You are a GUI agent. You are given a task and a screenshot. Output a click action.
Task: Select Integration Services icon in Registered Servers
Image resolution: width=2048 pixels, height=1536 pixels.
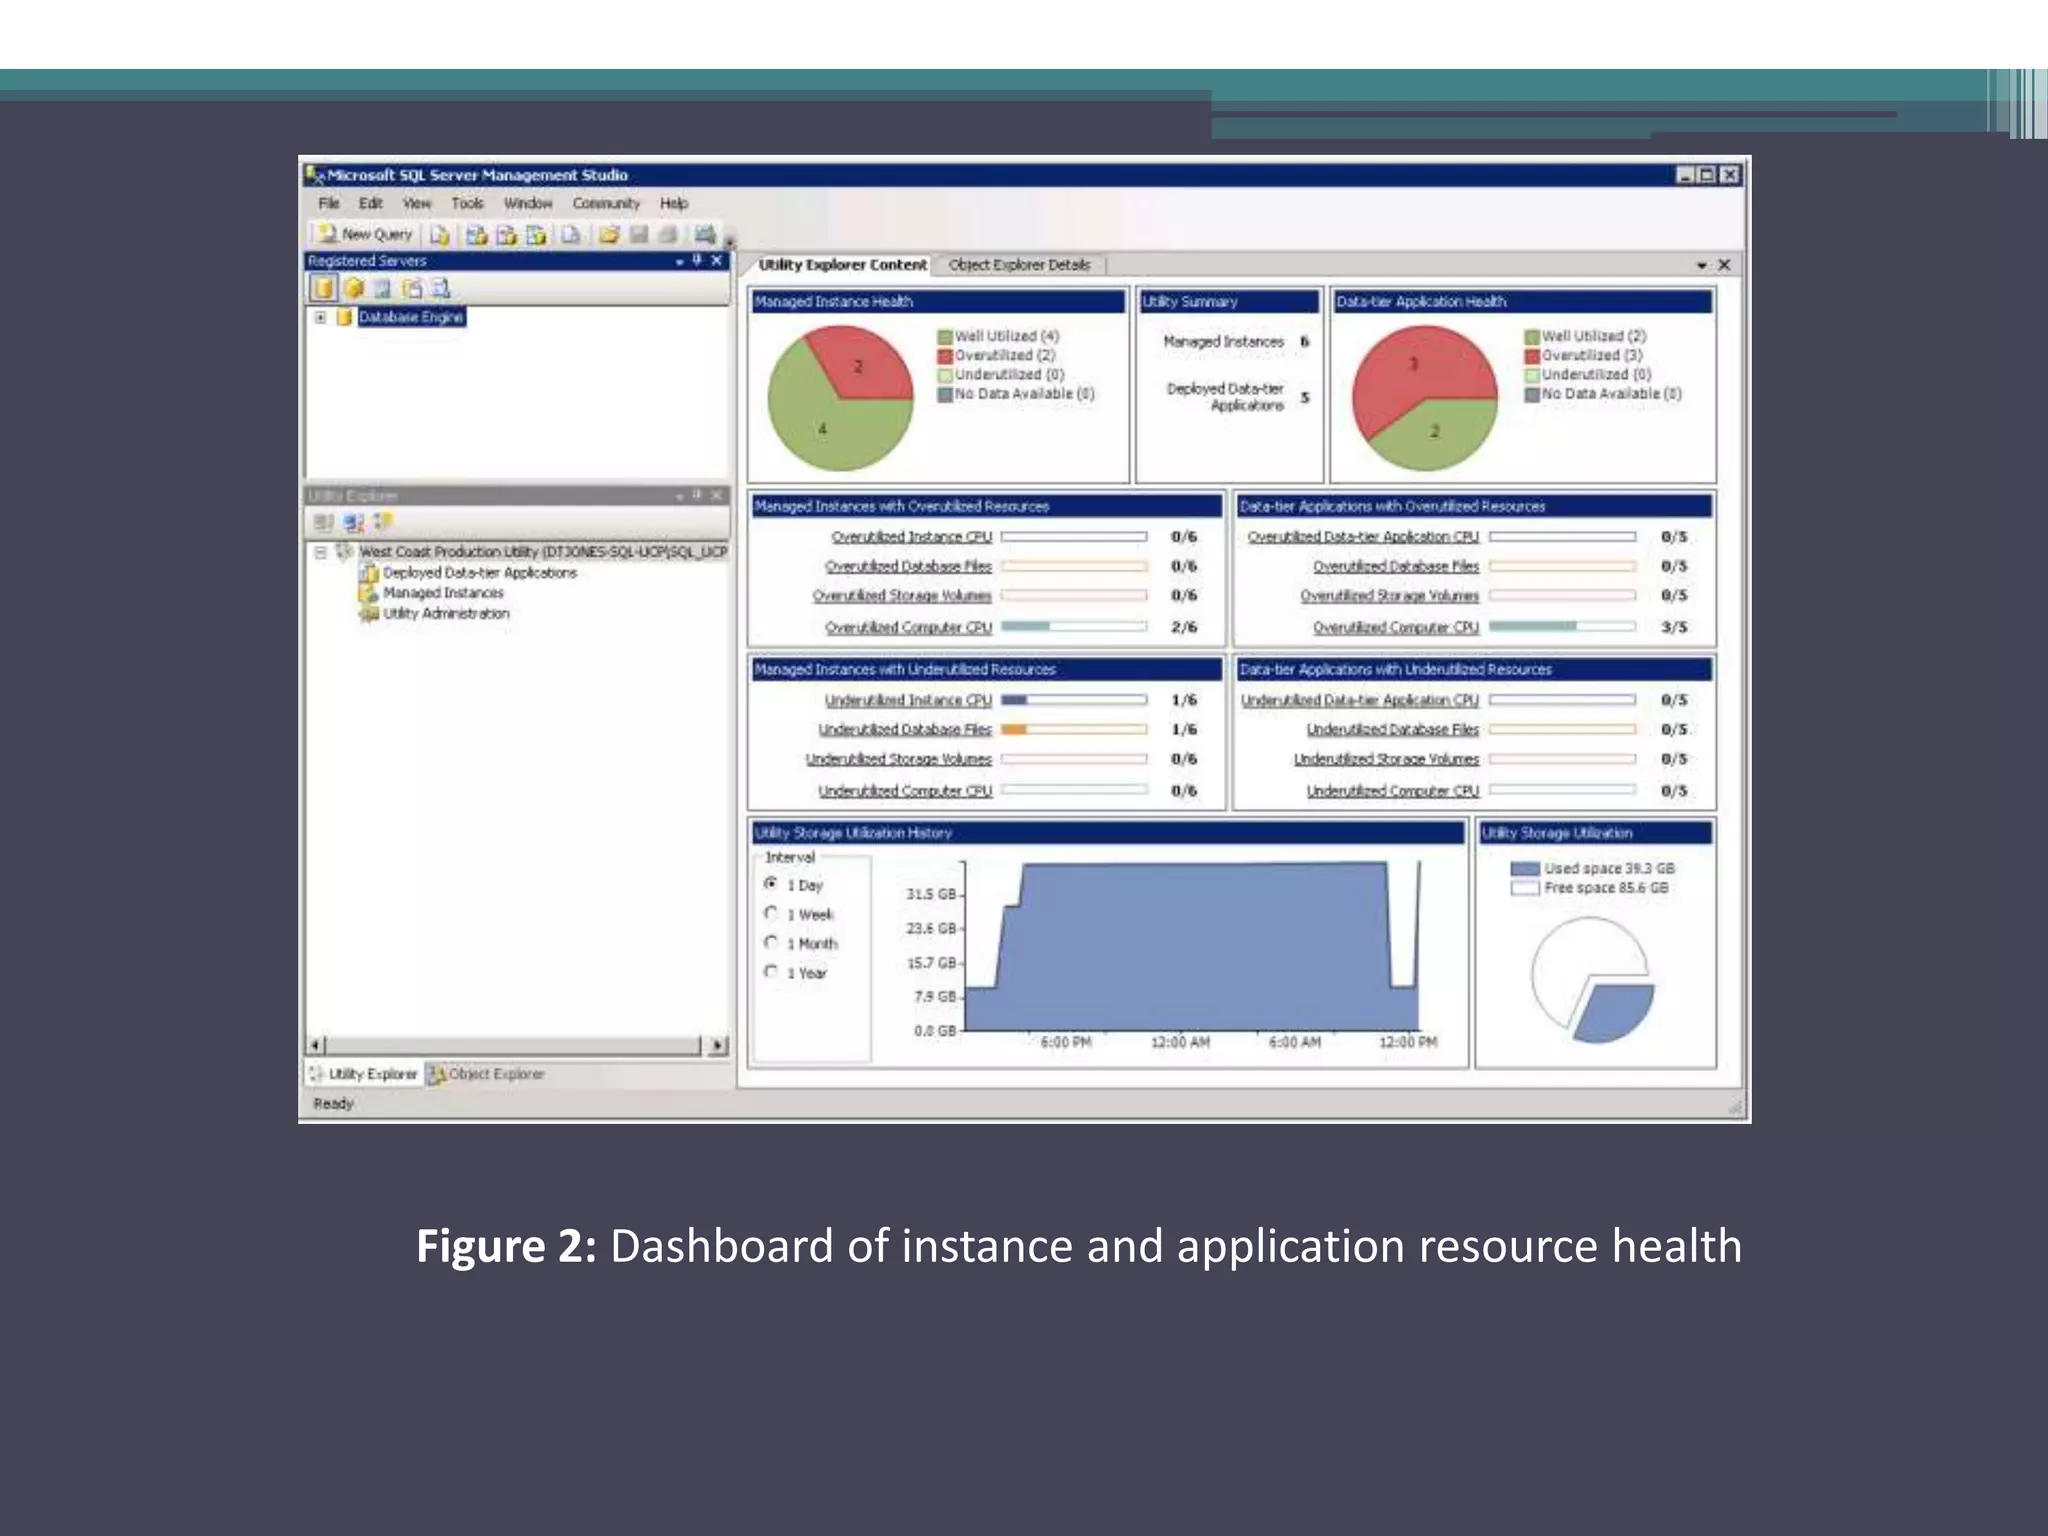pos(441,289)
